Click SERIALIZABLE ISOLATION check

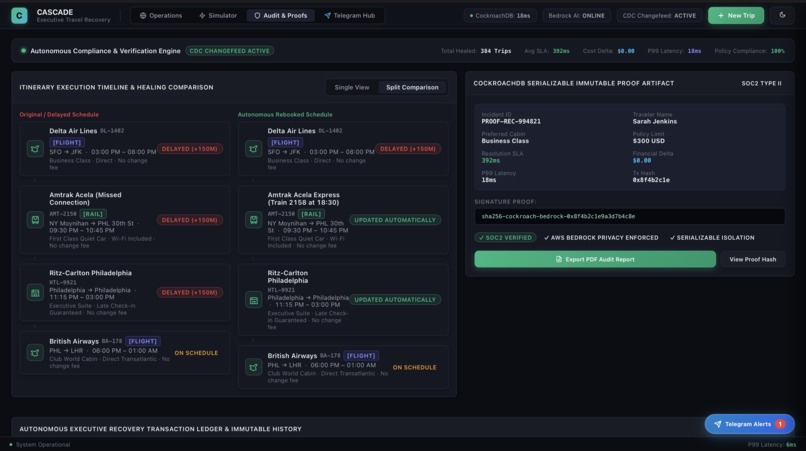[712, 238]
